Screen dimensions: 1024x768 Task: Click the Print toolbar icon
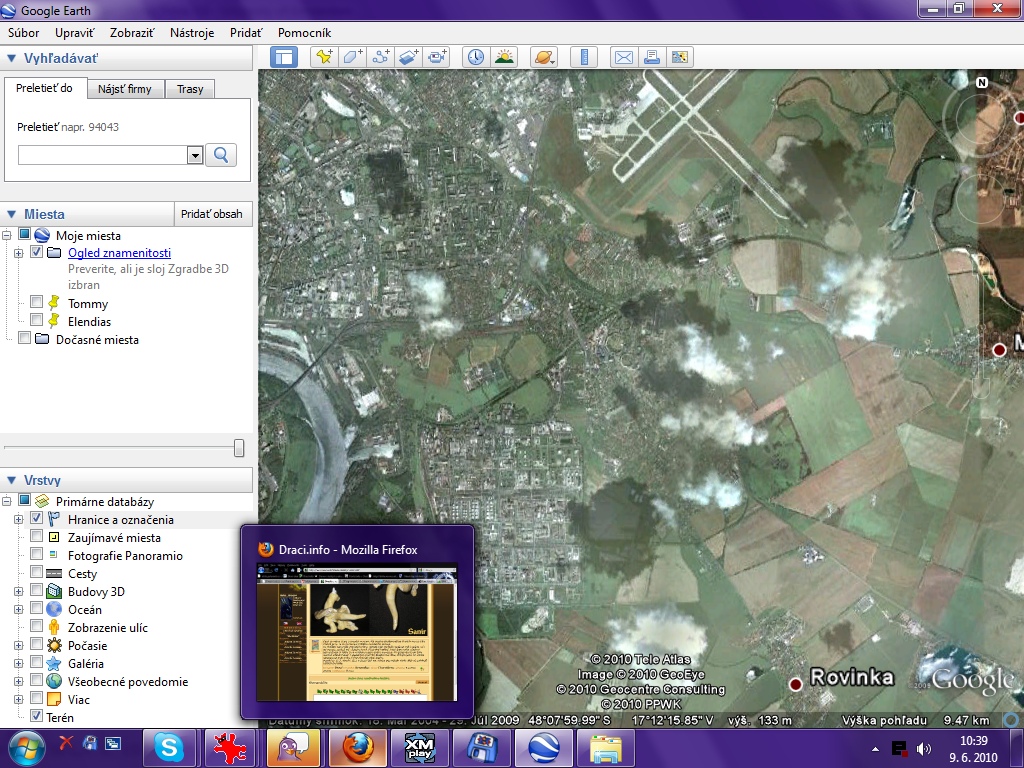(x=652, y=57)
